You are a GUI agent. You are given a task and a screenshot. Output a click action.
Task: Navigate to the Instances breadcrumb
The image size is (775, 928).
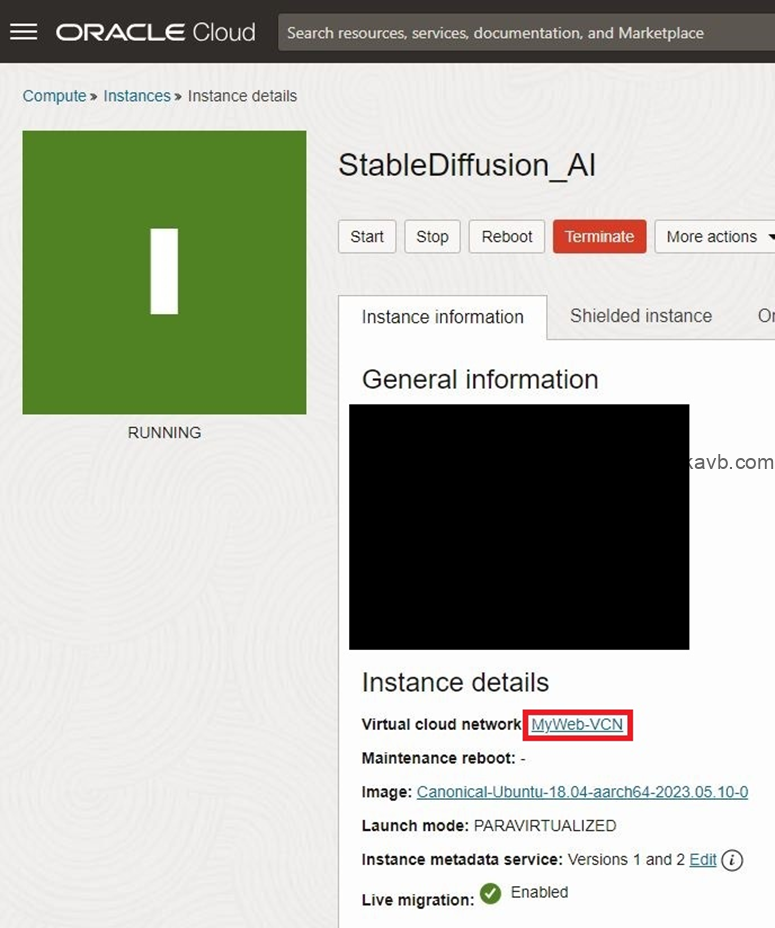click(137, 96)
